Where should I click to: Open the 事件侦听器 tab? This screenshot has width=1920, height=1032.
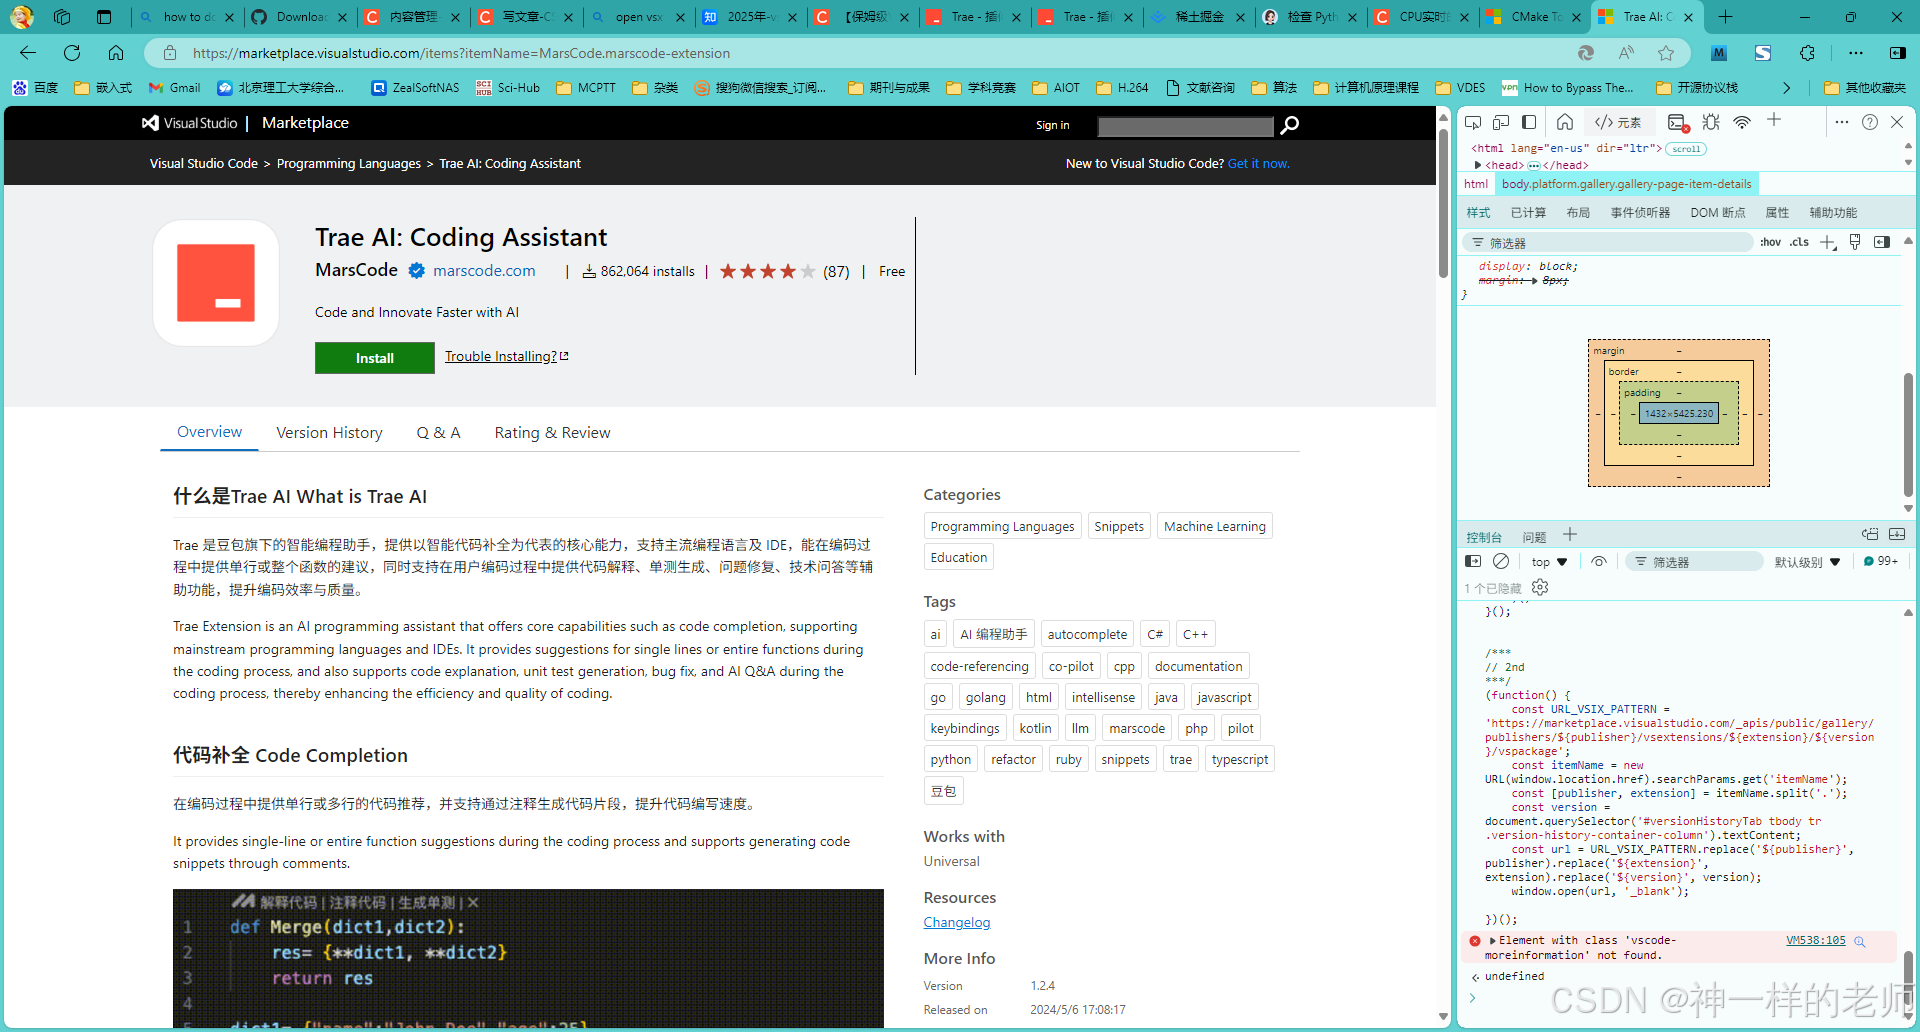click(x=1640, y=213)
